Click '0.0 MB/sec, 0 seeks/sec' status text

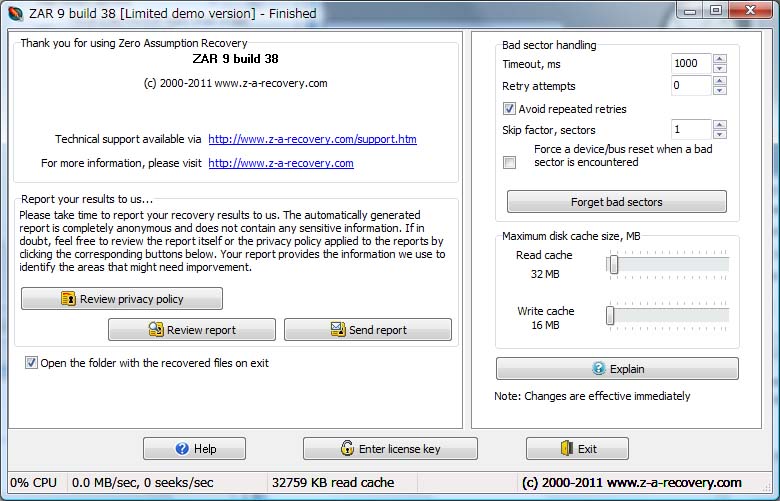(x=142, y=483)
